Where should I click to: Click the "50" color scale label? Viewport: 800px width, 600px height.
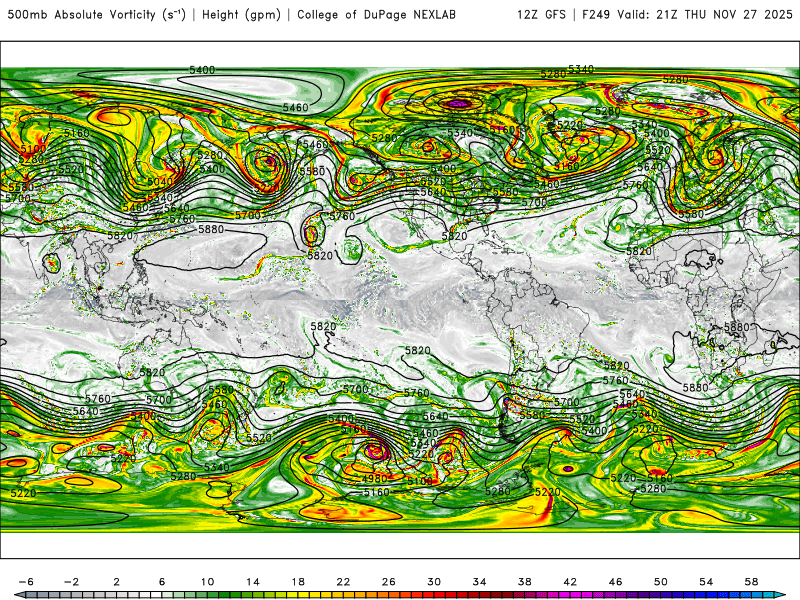click(661, 582)
